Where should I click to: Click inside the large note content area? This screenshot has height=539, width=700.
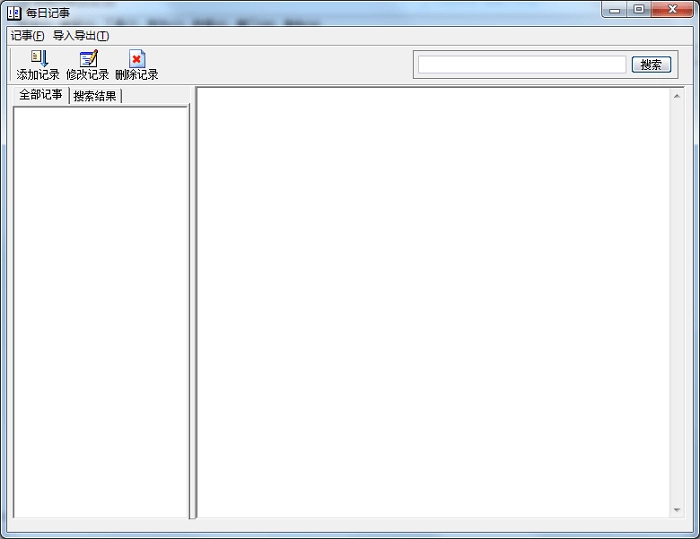432,300
